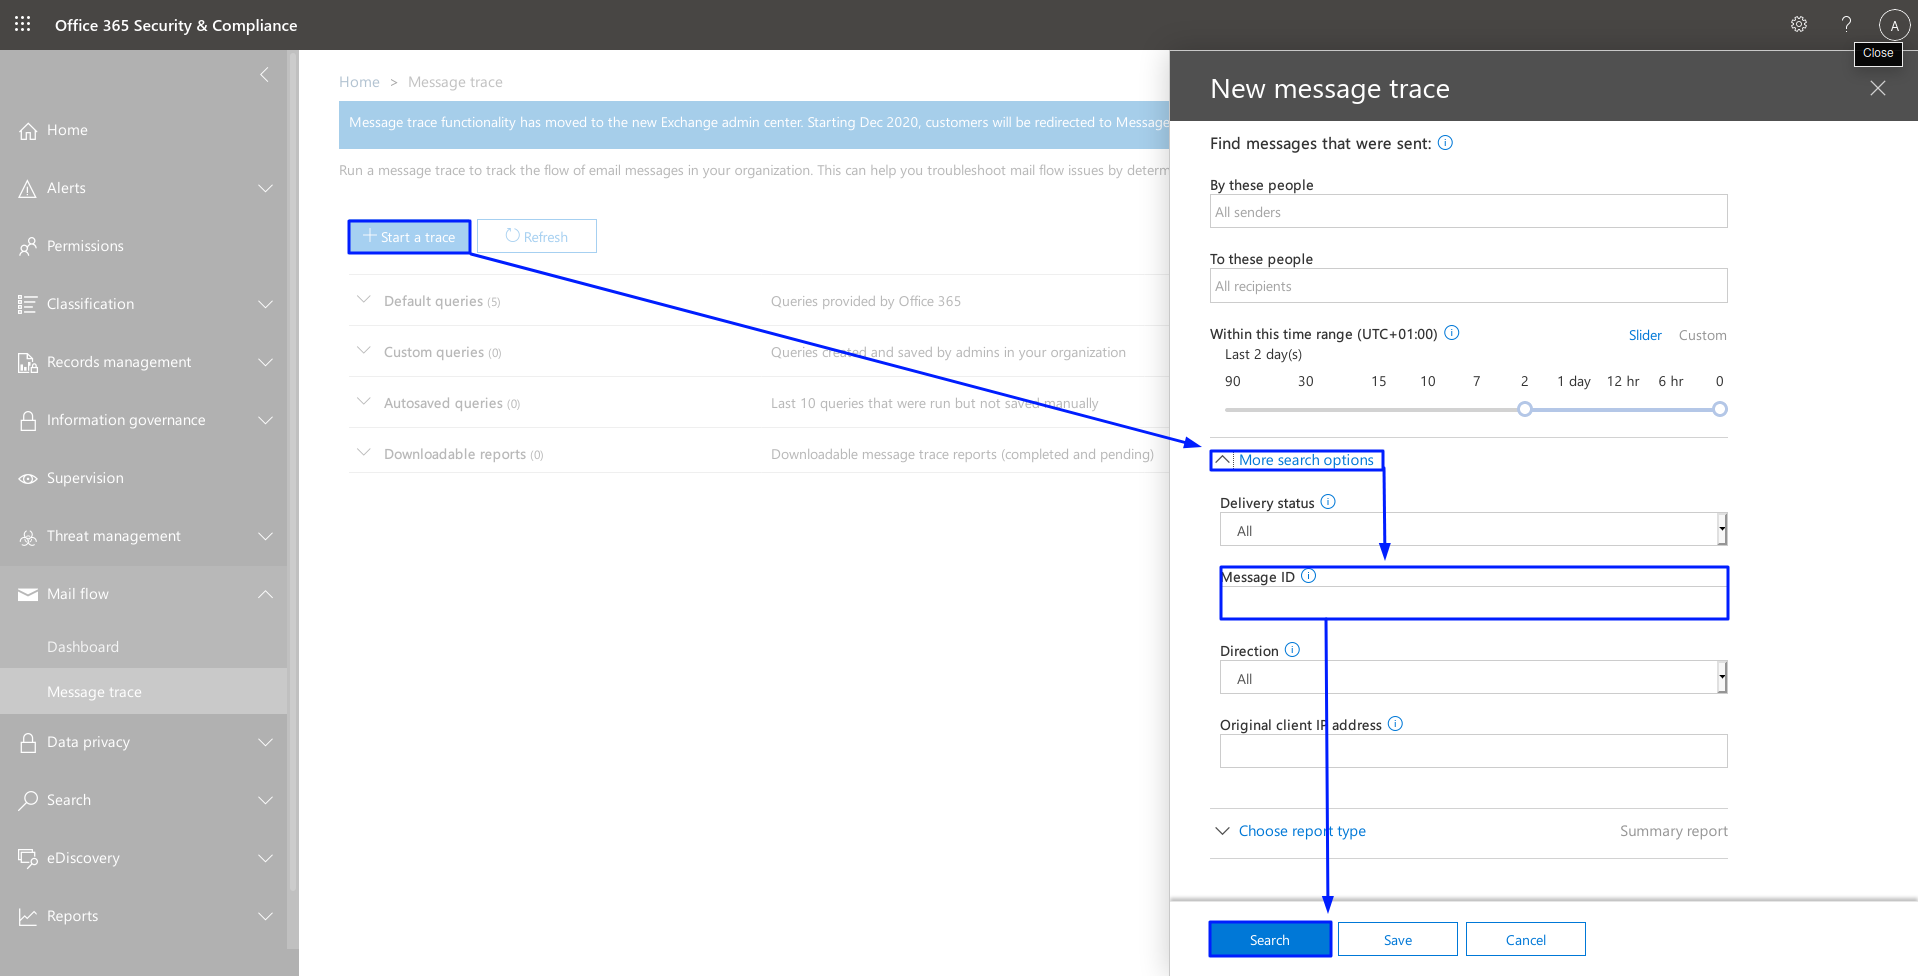Click the Supervision eye icon
Screen dimensions: 1918x976
[x=28, y=479]
